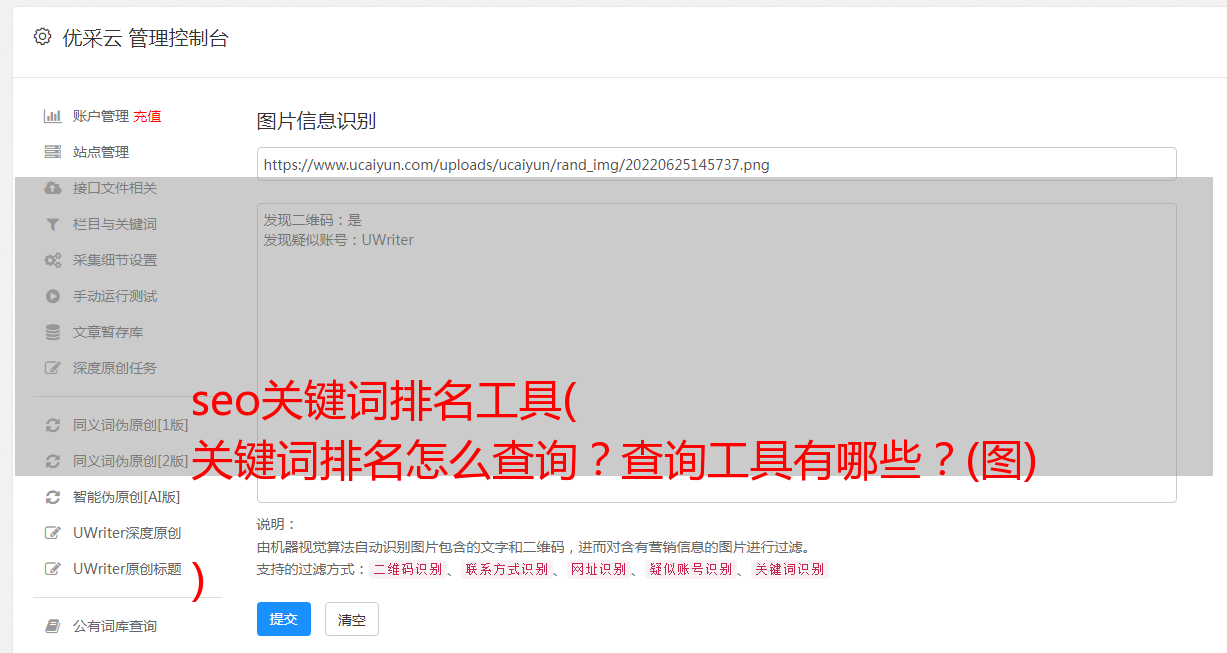The width and height of the screenshot is (1227, 653).
Task: Click the 说明： label
Action: coord(276,524)
